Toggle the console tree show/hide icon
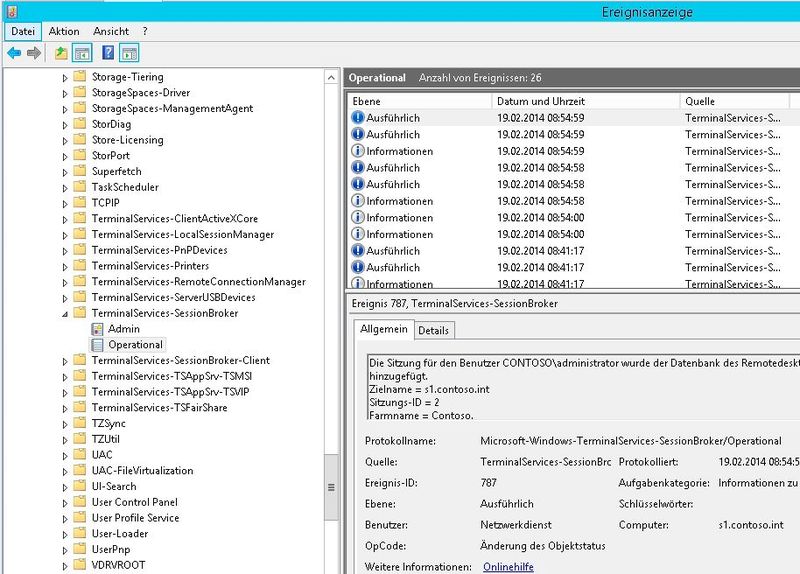The image size is (800, 574). (82, 53)
